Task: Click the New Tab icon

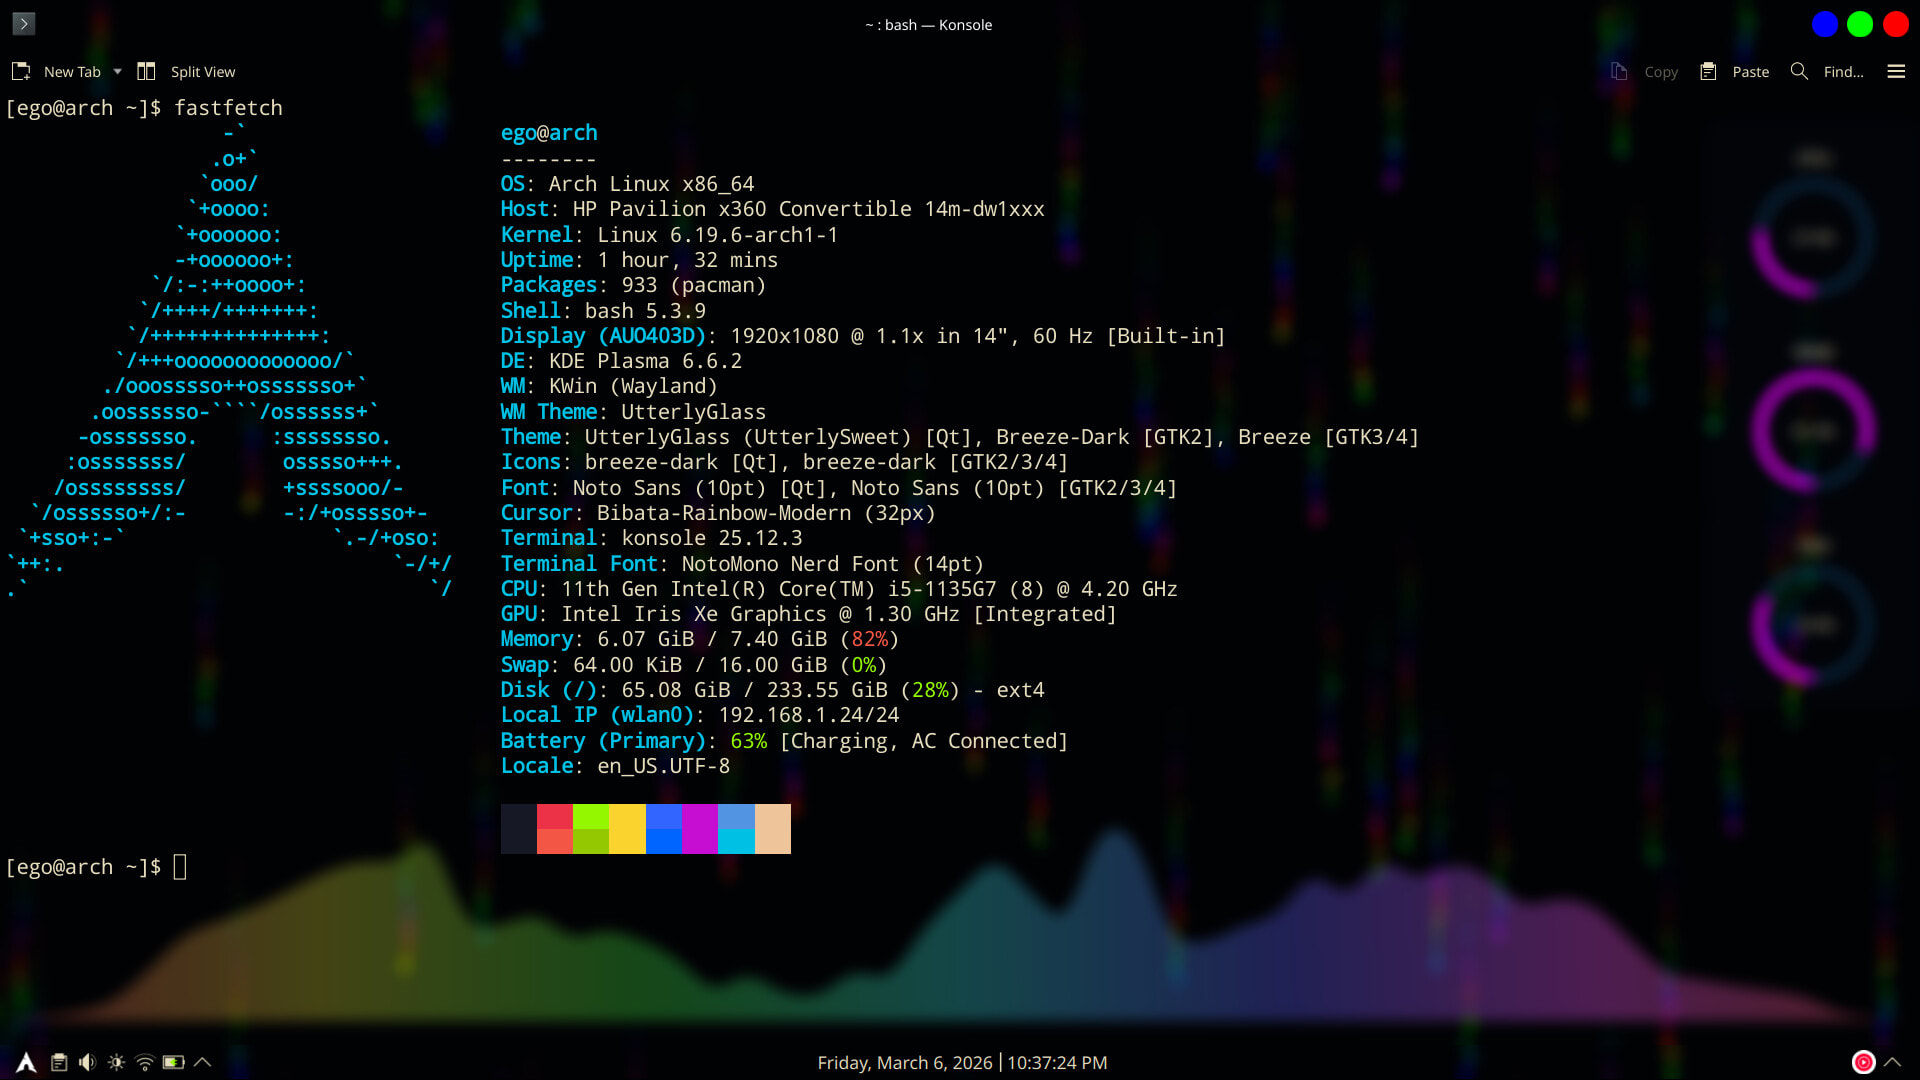Action: coord(21,71)
